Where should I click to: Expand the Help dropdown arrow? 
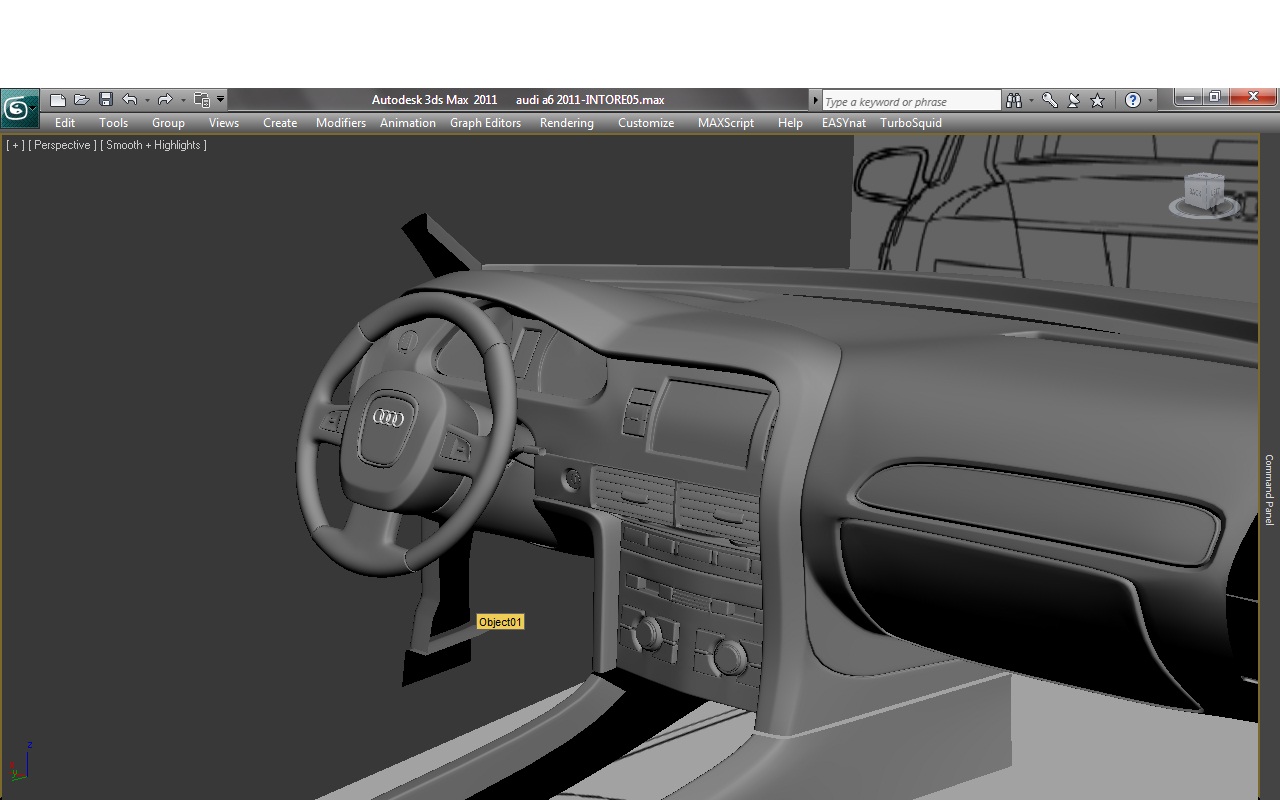click(1150, 101)
